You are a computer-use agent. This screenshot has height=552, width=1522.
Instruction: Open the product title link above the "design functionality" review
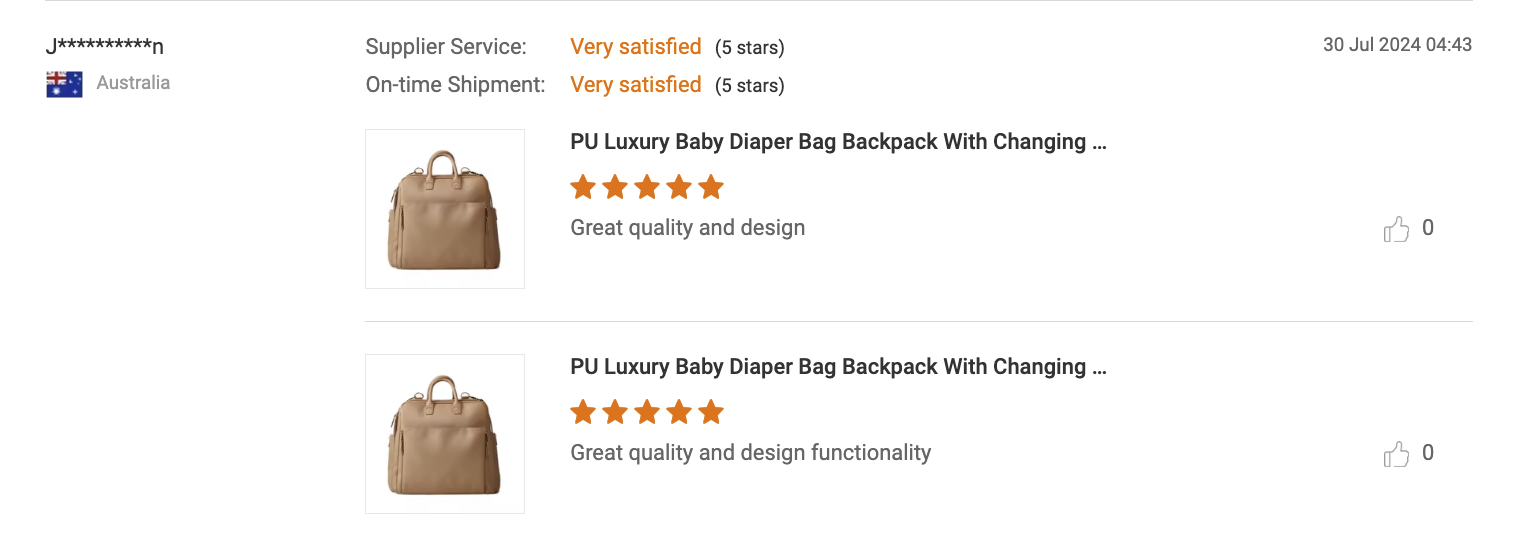(x=838, y=367)
